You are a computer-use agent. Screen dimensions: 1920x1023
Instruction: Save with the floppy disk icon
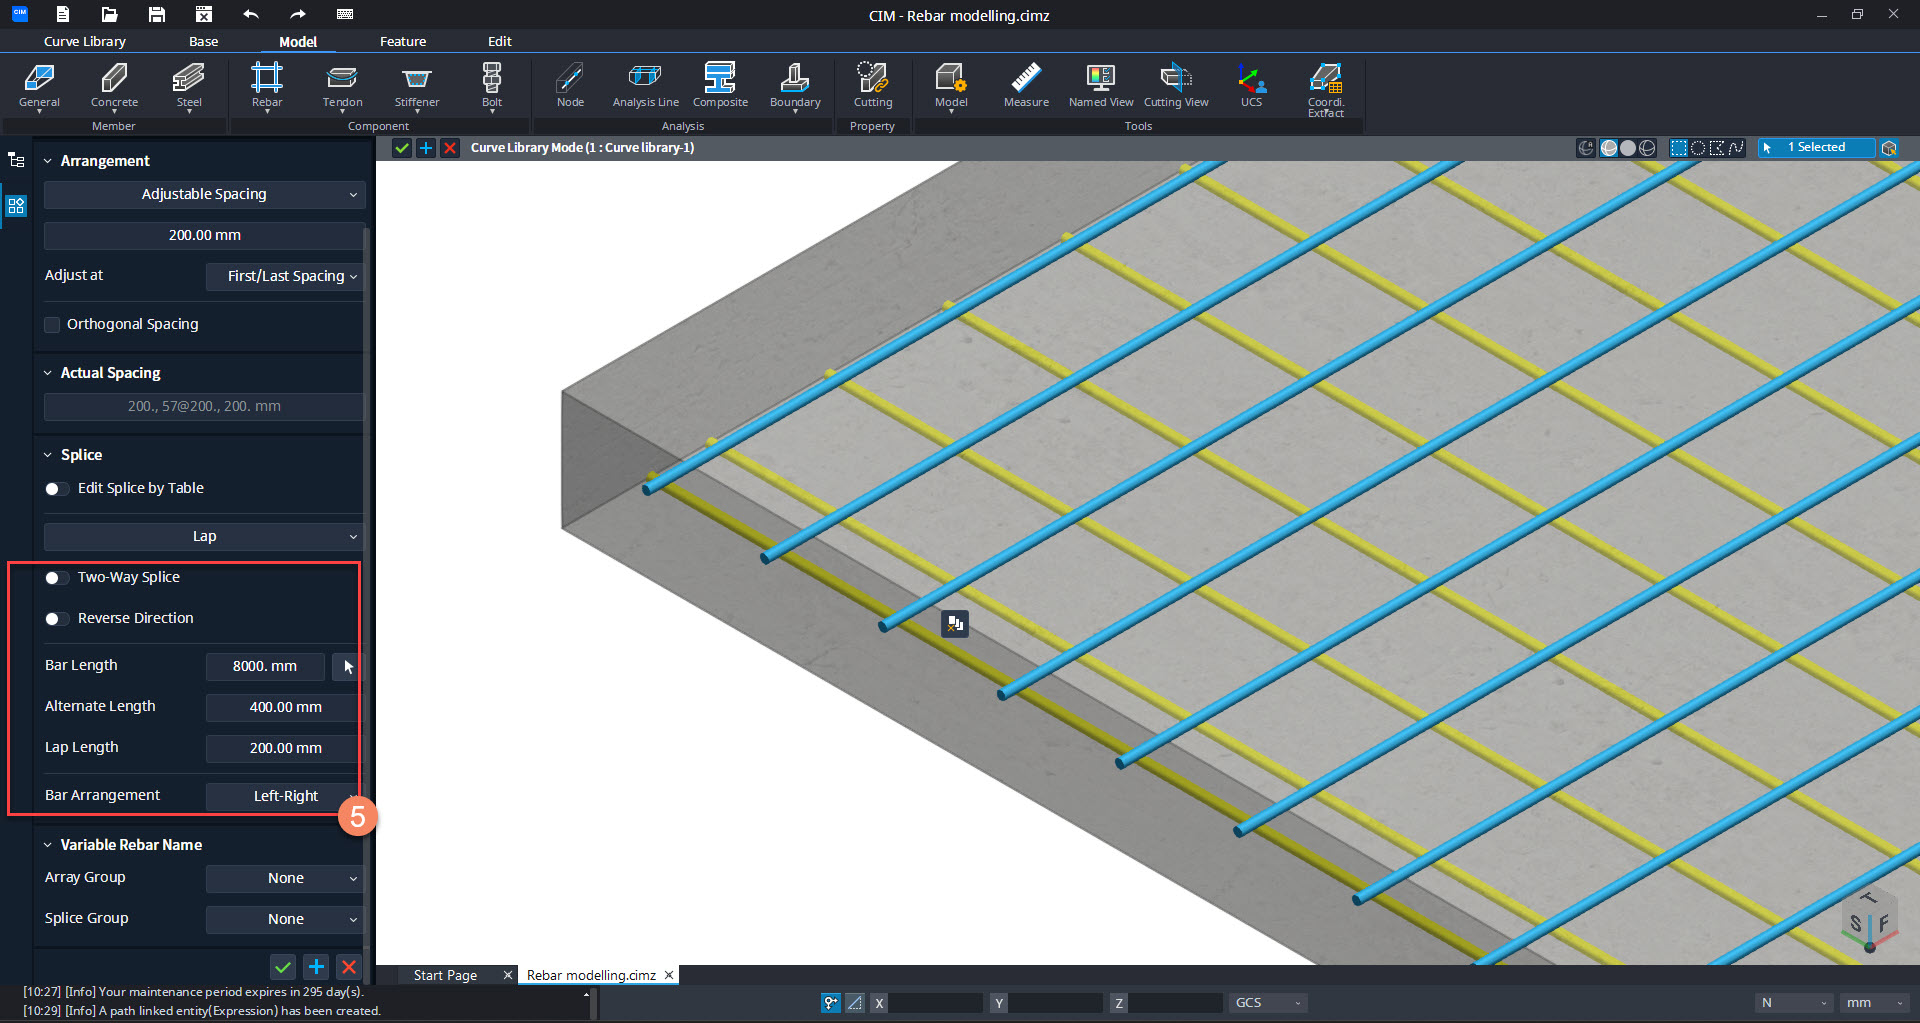click(157, 14)
